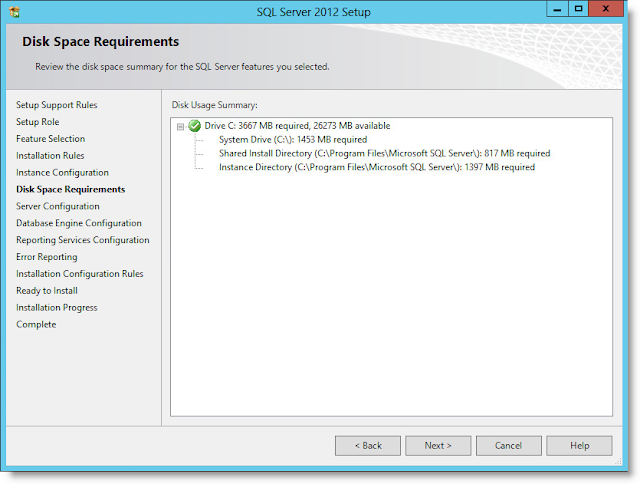Select the Drive C: 3667 MB required row
This screenshot has width=640, height=484.
point(297,126)
